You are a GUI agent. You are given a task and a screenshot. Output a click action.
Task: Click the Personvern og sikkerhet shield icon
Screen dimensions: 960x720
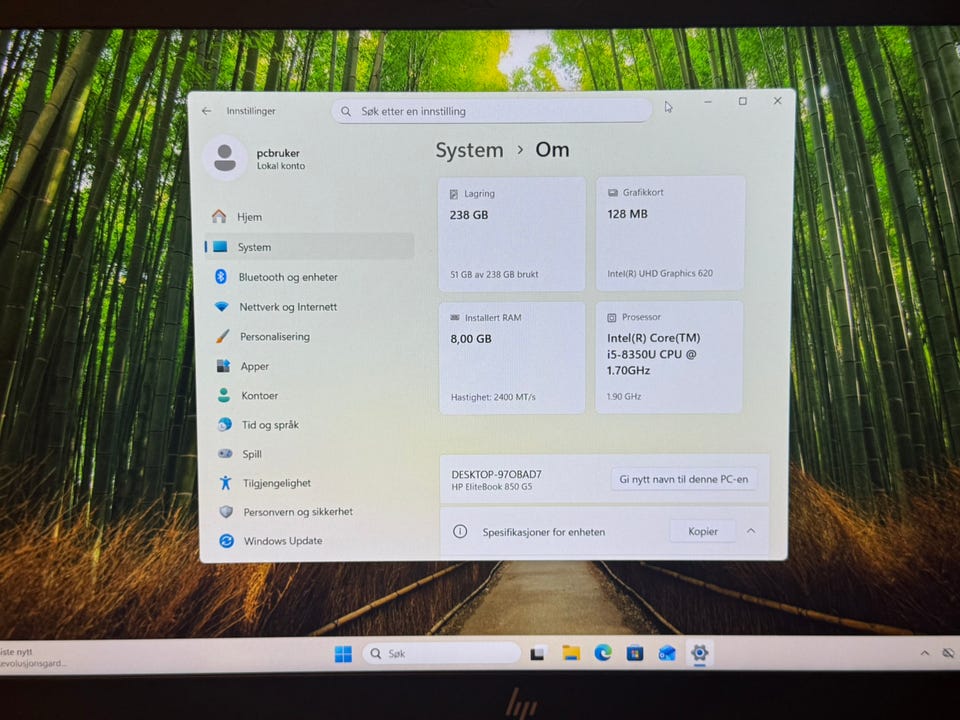[226, 511]
